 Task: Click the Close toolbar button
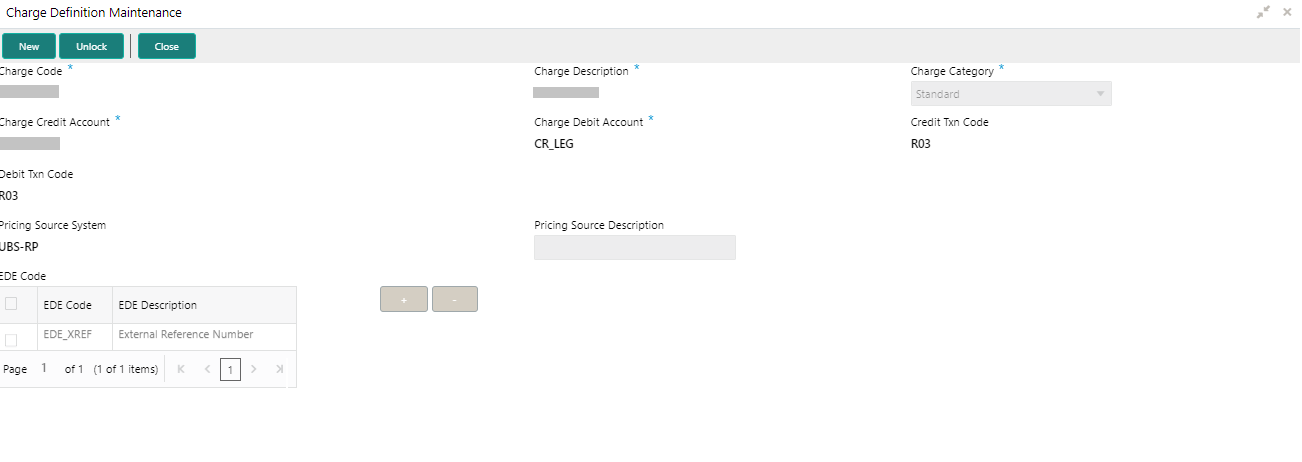pyautogui.click(x=167, y=46)
